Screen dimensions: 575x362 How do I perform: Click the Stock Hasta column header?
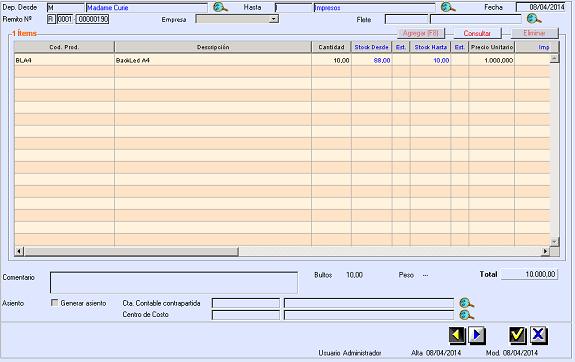point(431,47)
